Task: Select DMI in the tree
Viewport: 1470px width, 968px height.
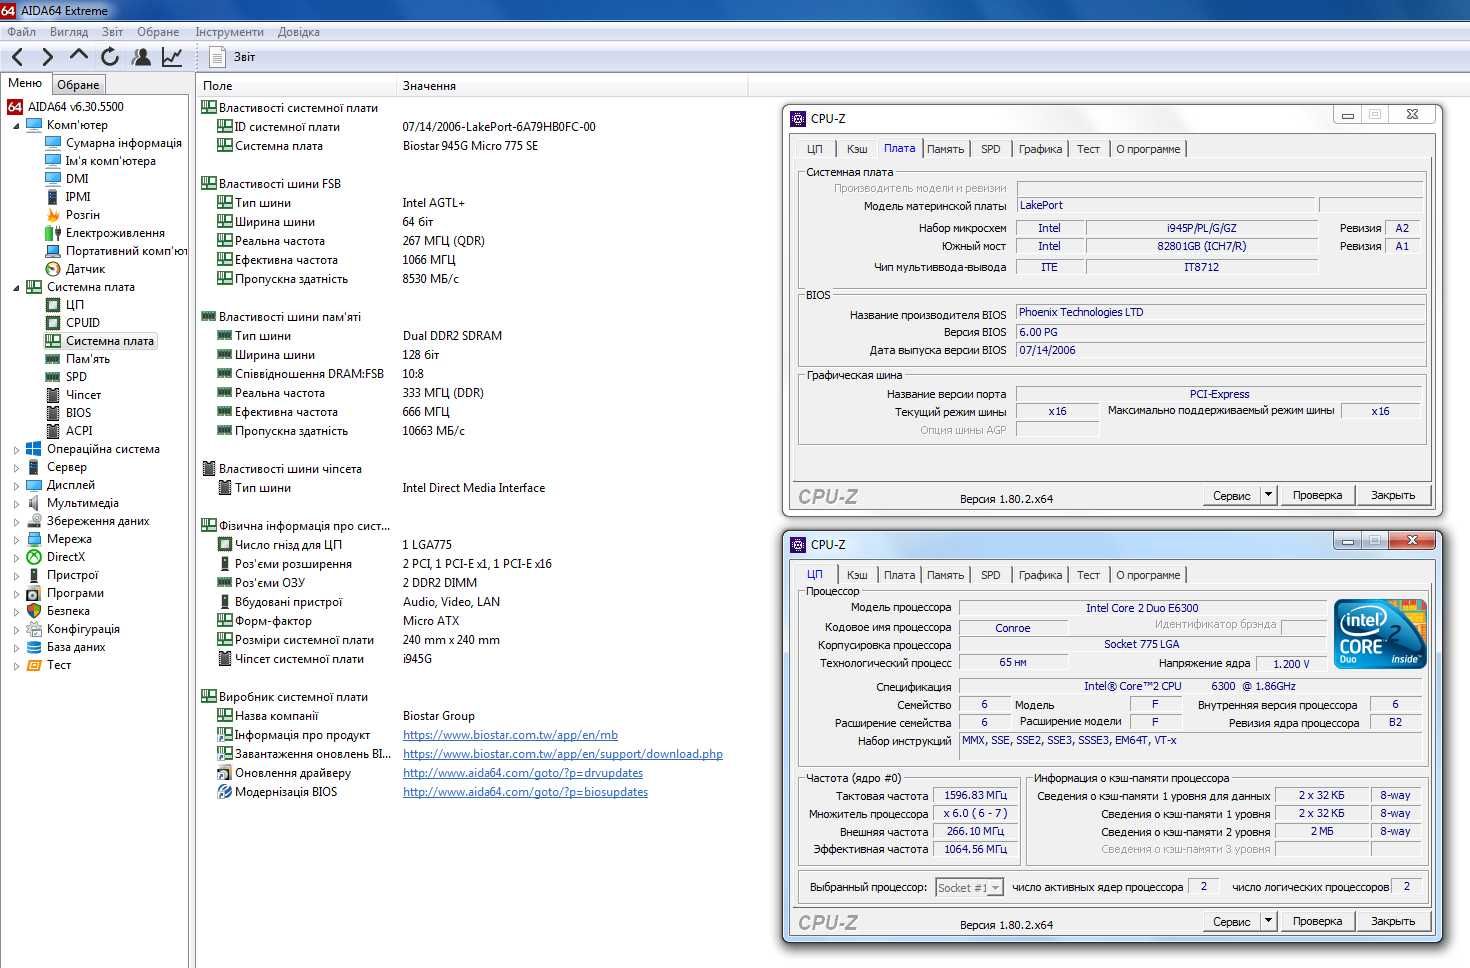Action: pyautogui.click(x=77, y=179)
